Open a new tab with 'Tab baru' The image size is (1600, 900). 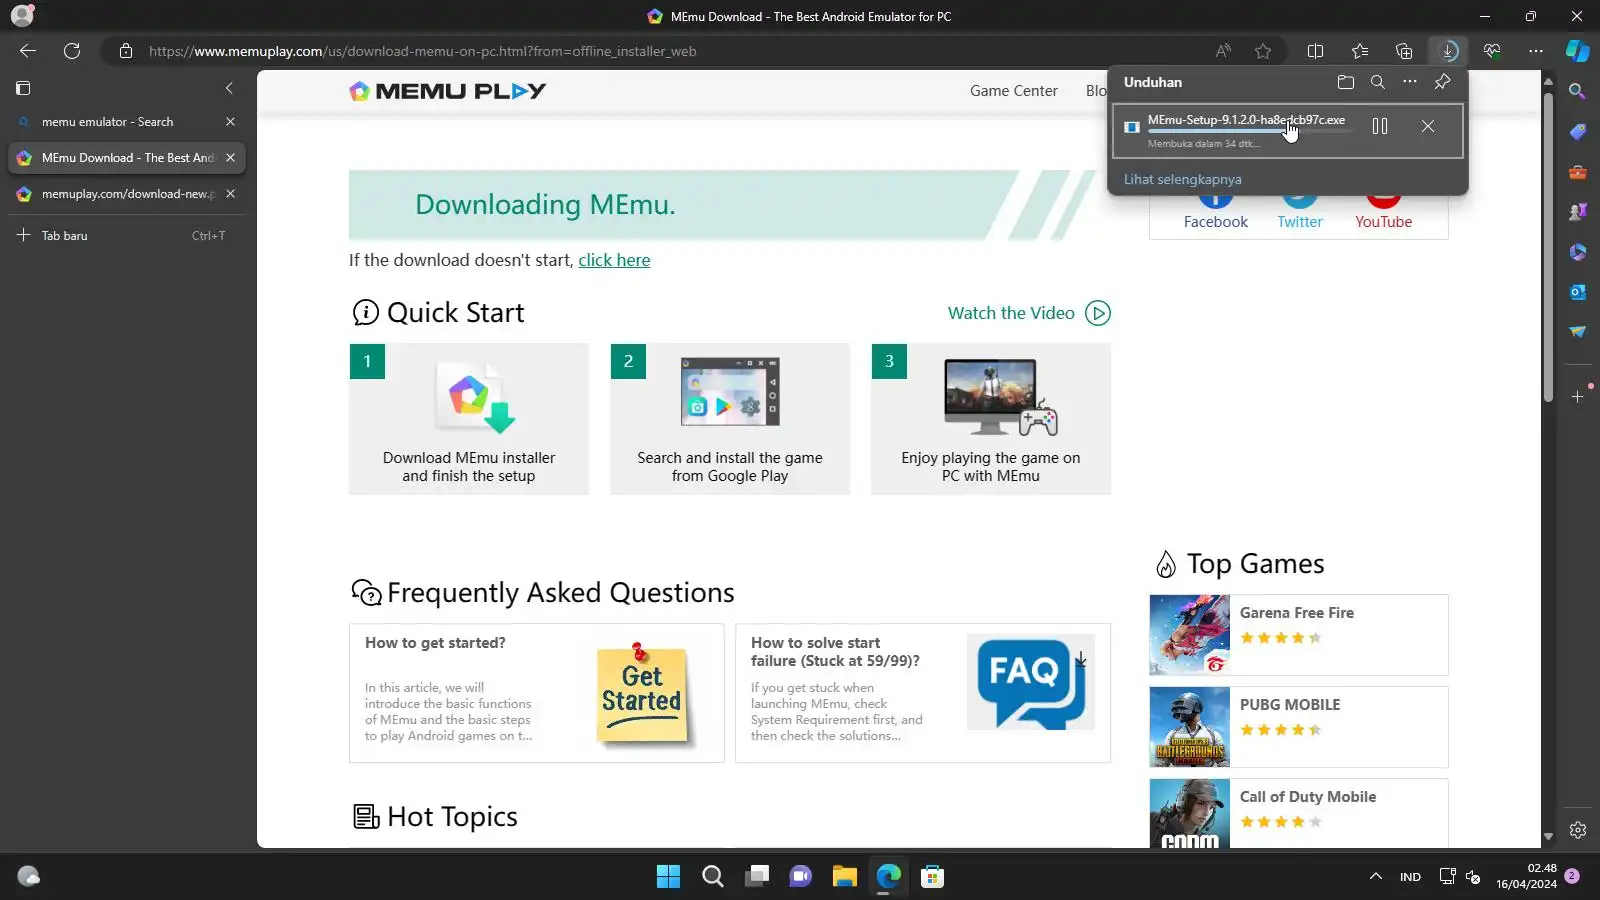[127, 236]
